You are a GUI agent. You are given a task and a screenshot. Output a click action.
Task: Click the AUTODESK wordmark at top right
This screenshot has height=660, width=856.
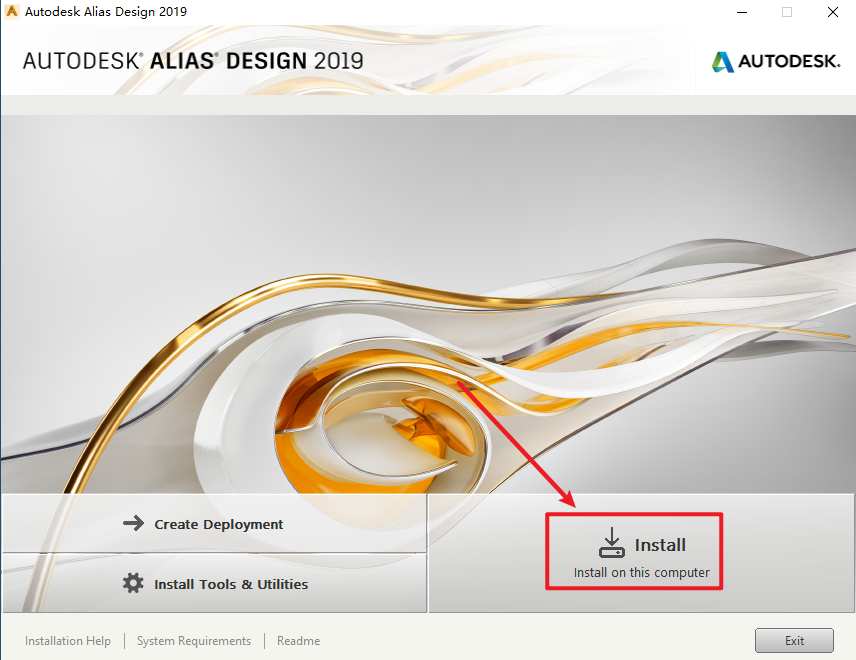[x=789, y=62]
